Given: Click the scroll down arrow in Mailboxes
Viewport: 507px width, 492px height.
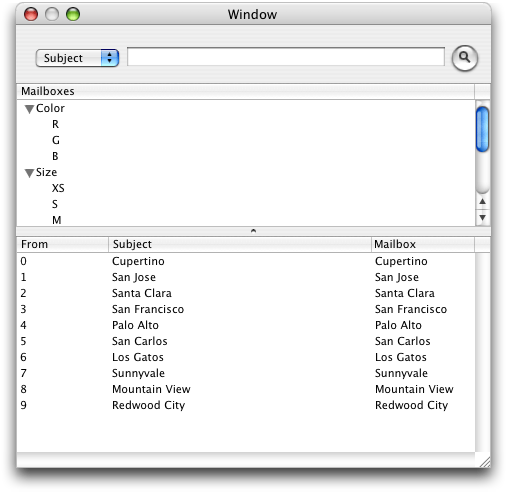Looking at the screenshot, I should (482, 217).
